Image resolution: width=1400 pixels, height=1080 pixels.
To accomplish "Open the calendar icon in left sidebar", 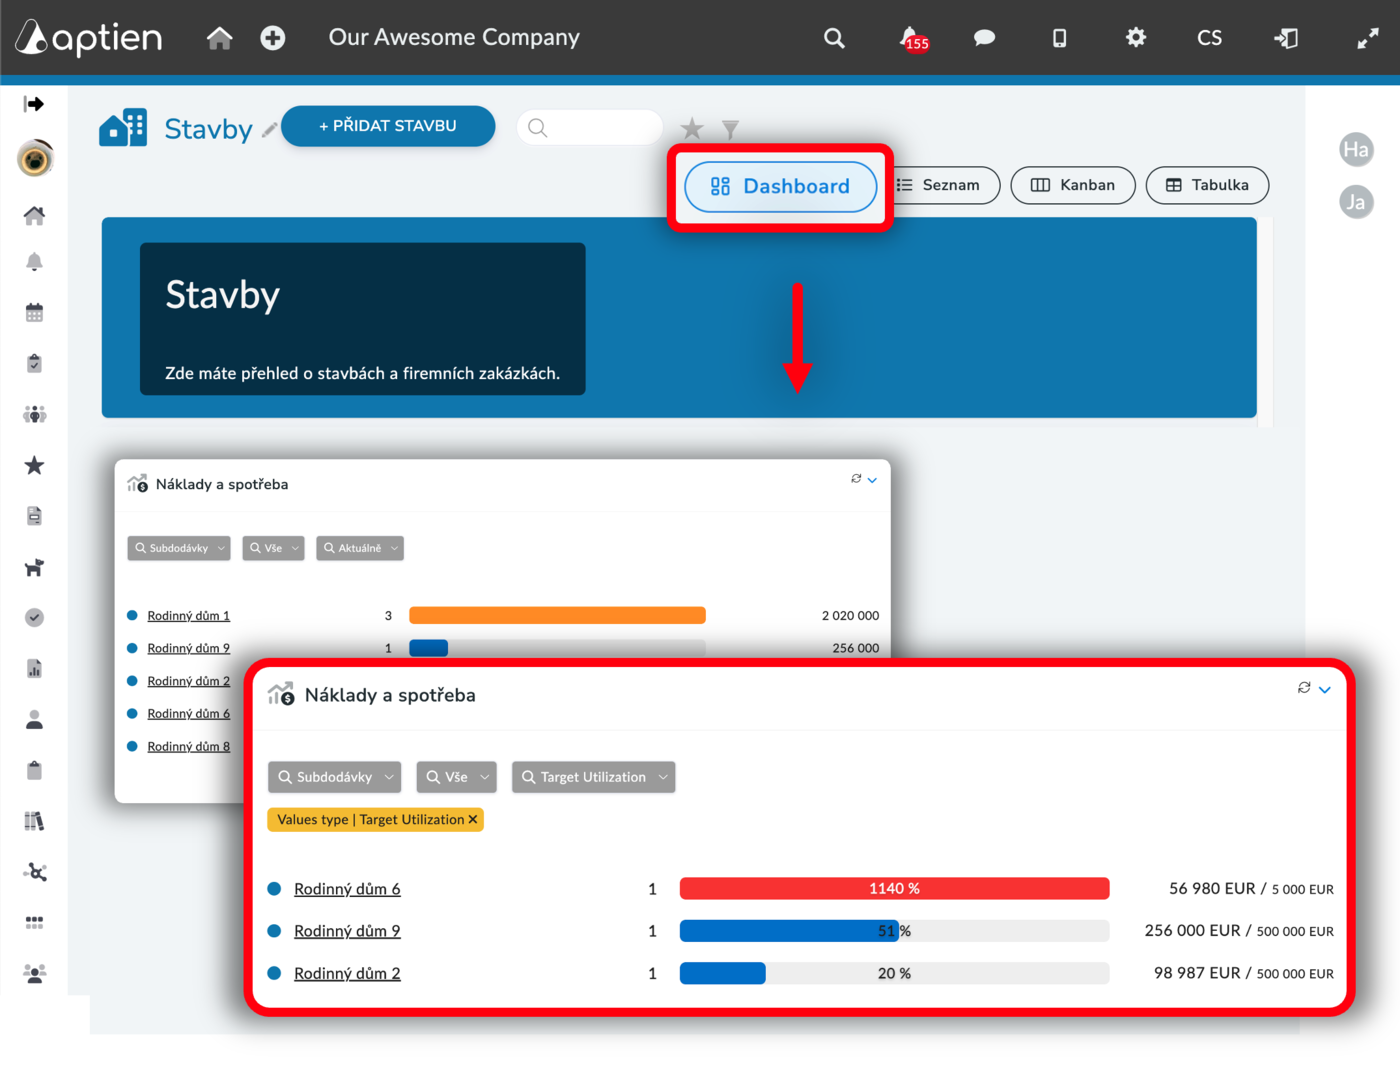I will [x=34, y=313].
